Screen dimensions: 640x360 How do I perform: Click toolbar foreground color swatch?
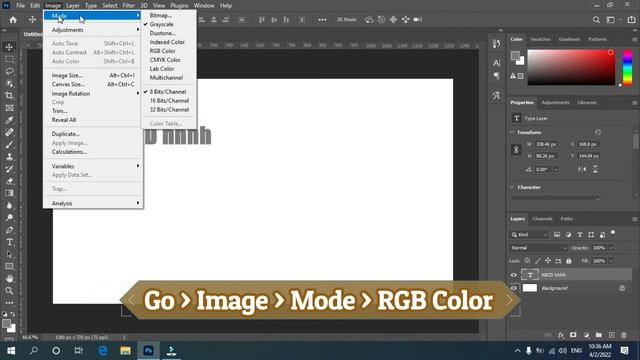6,324
